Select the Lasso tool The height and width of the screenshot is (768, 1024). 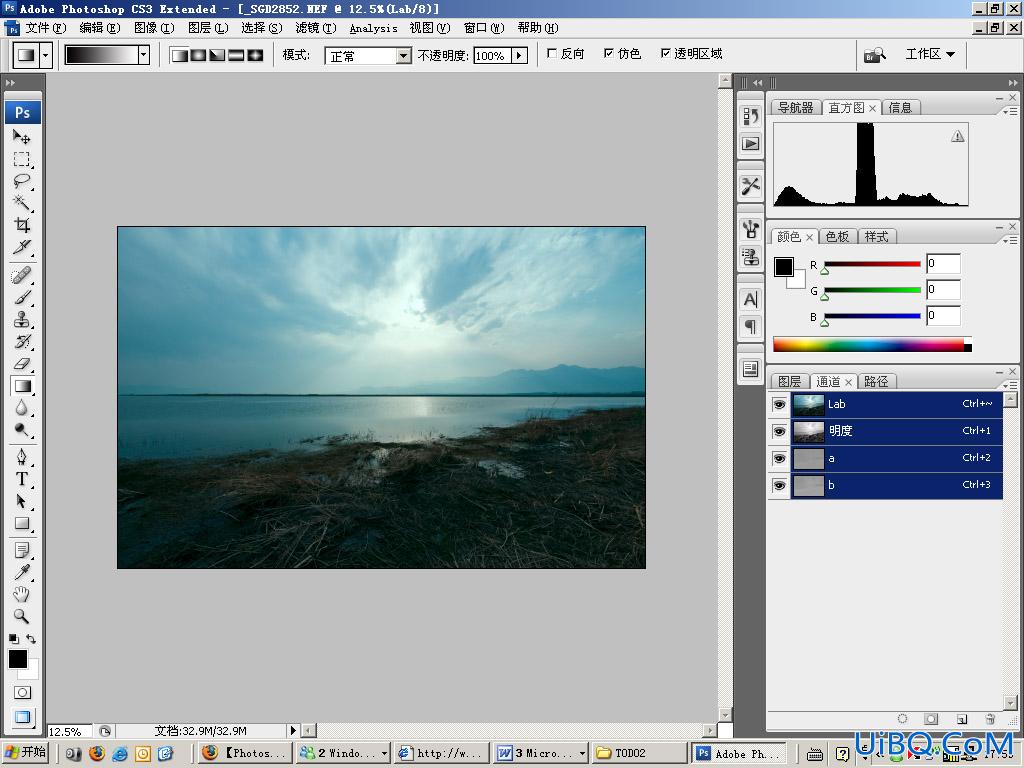(x=22, y=181)
